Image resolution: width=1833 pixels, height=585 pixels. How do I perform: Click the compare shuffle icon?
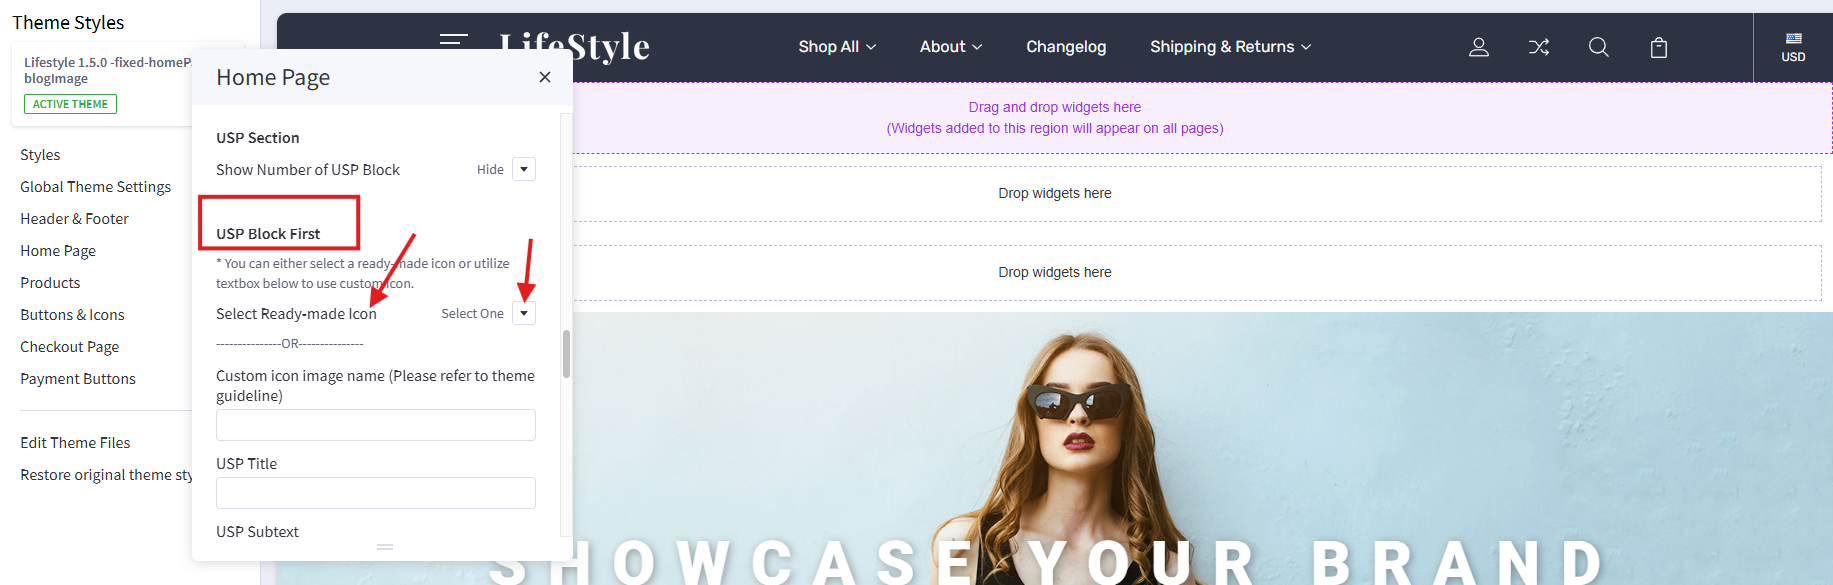click(x=1538, y=47)
